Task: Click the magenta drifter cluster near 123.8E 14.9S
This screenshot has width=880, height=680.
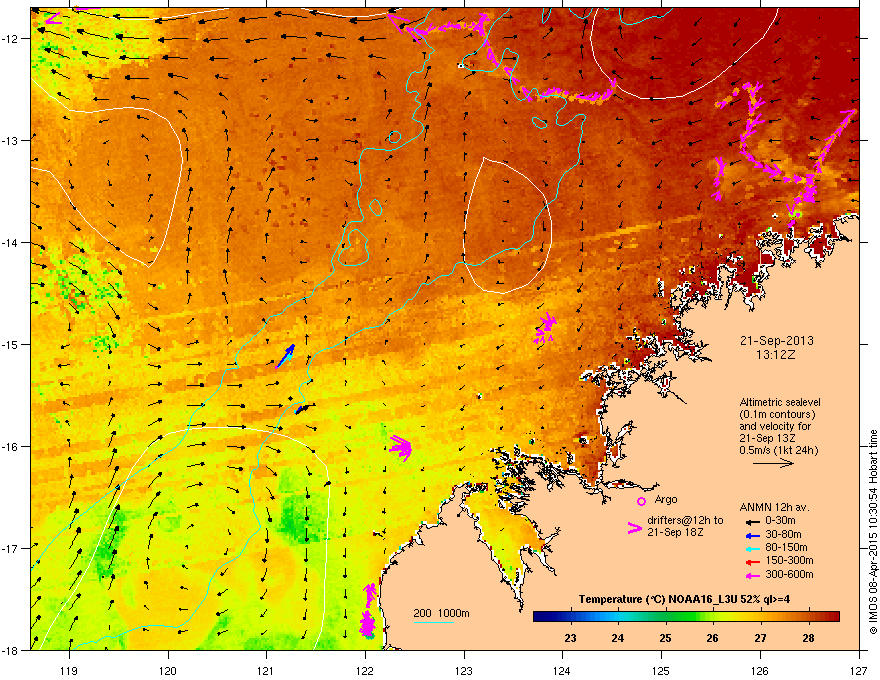Action: click(x=544, y=328)
